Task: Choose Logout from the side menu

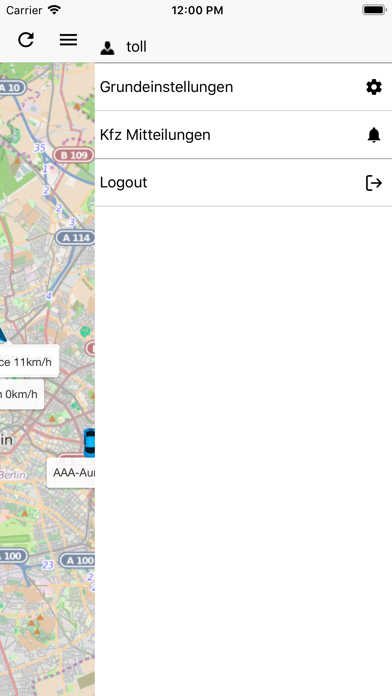Action: coord(243,182)
